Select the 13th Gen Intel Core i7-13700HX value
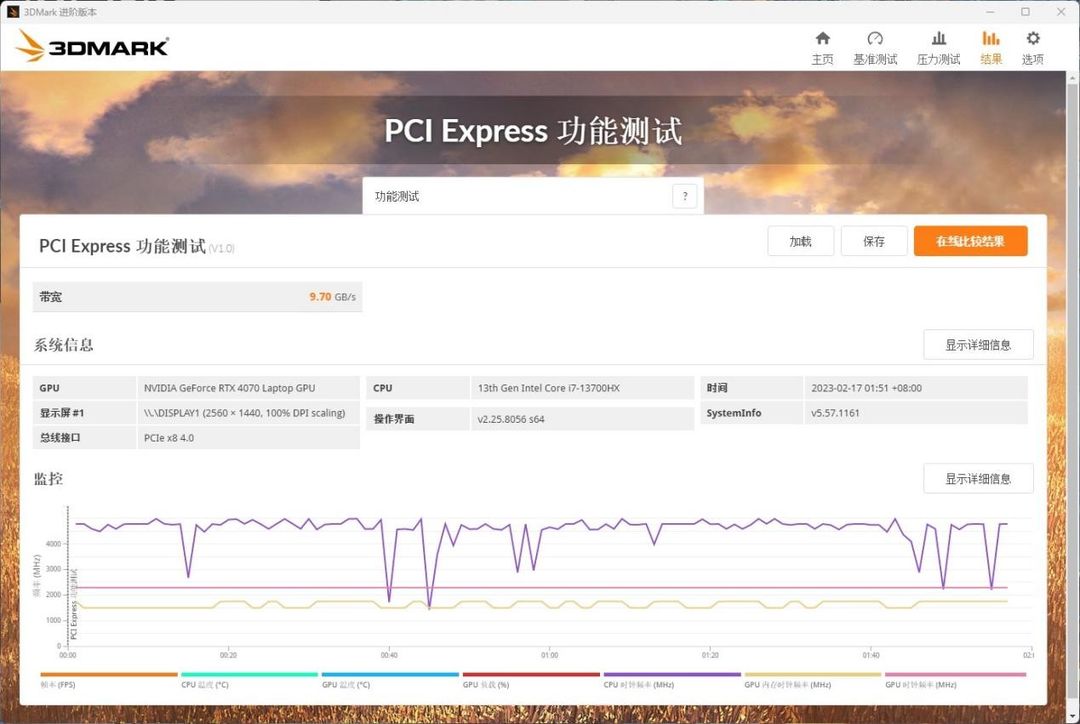Screen dimensions: 1080x724 tap(548, 388)
